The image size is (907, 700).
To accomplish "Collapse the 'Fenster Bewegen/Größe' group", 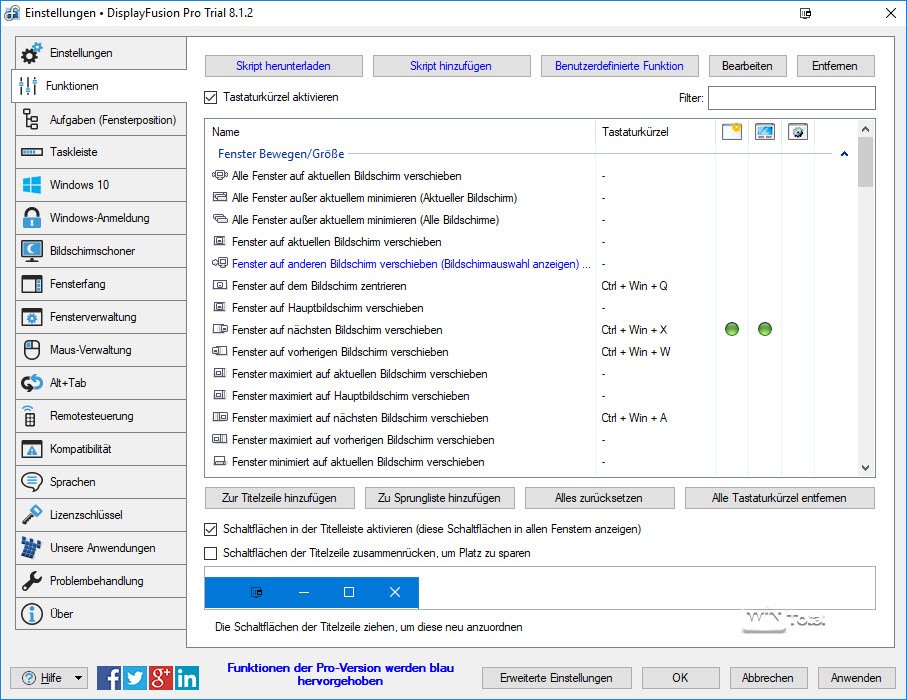I will [844, 154].
